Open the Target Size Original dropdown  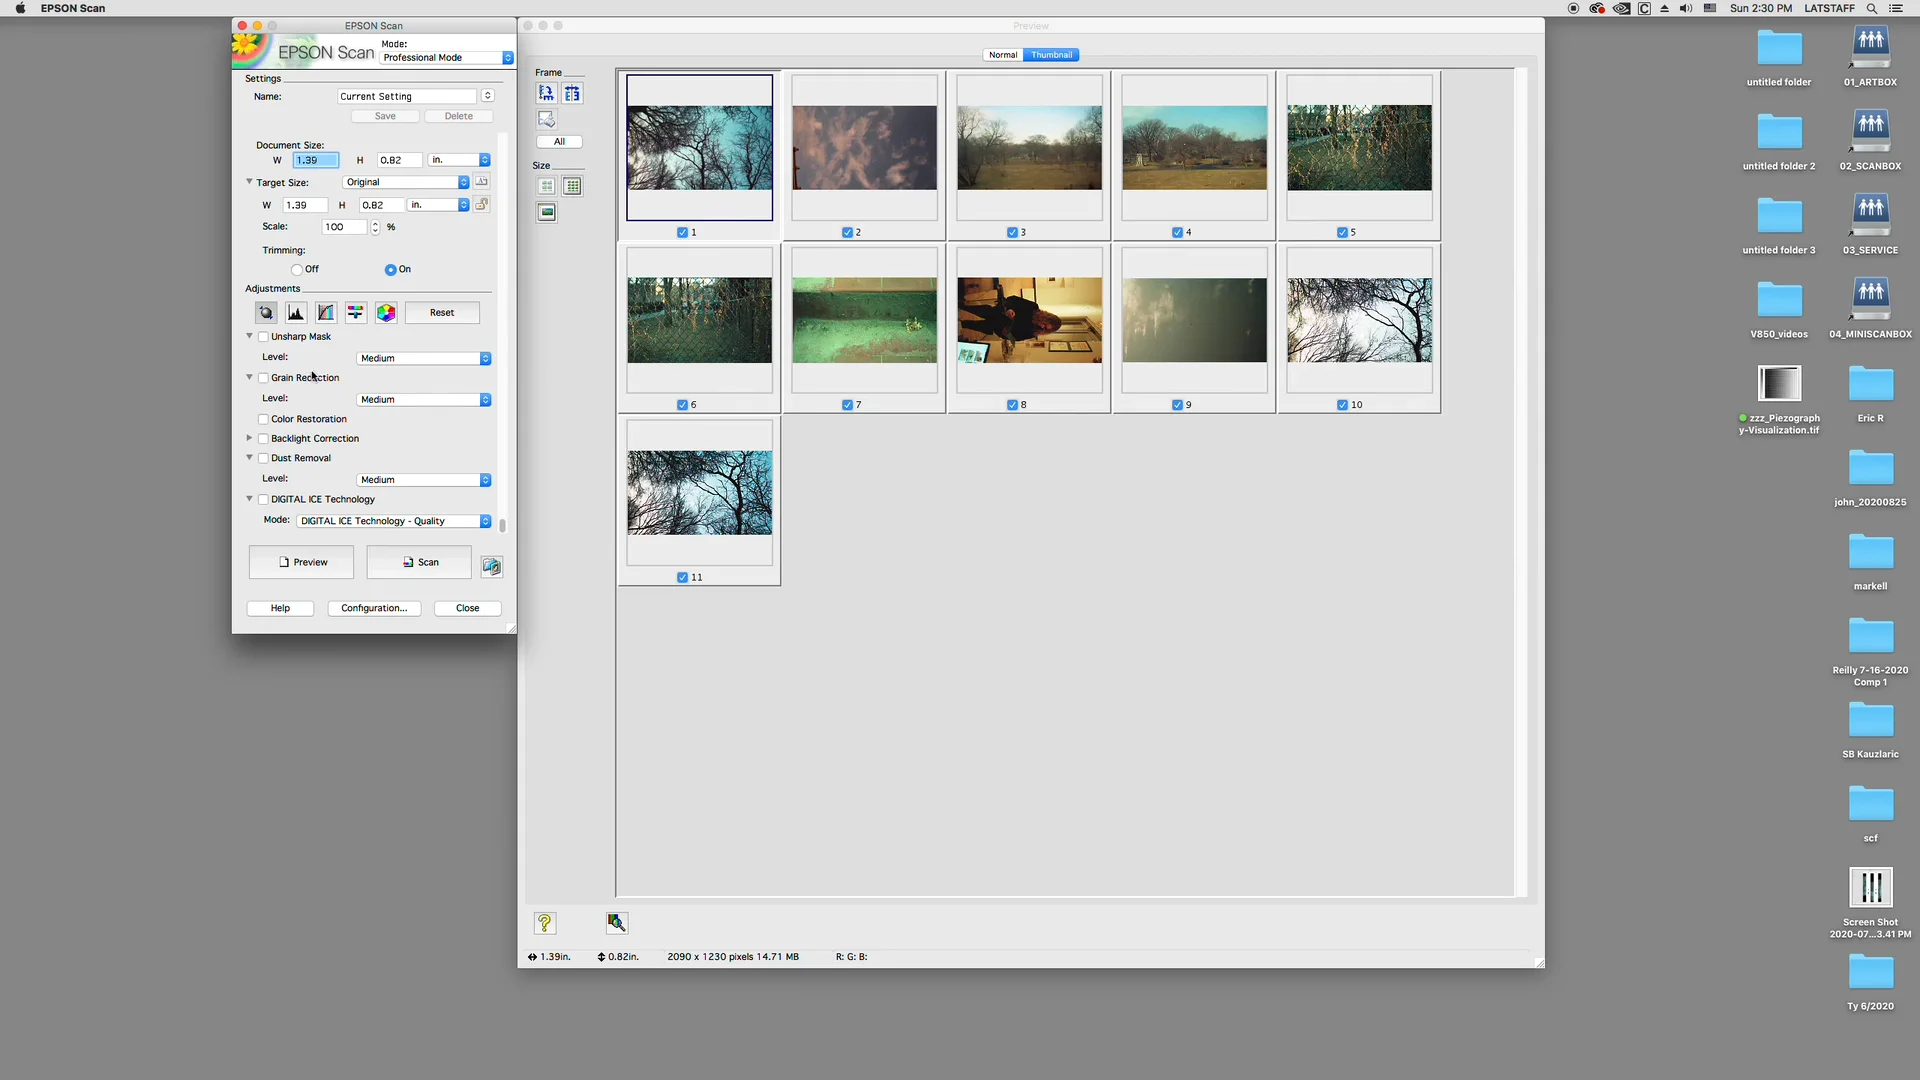click(x=406, y=183)
